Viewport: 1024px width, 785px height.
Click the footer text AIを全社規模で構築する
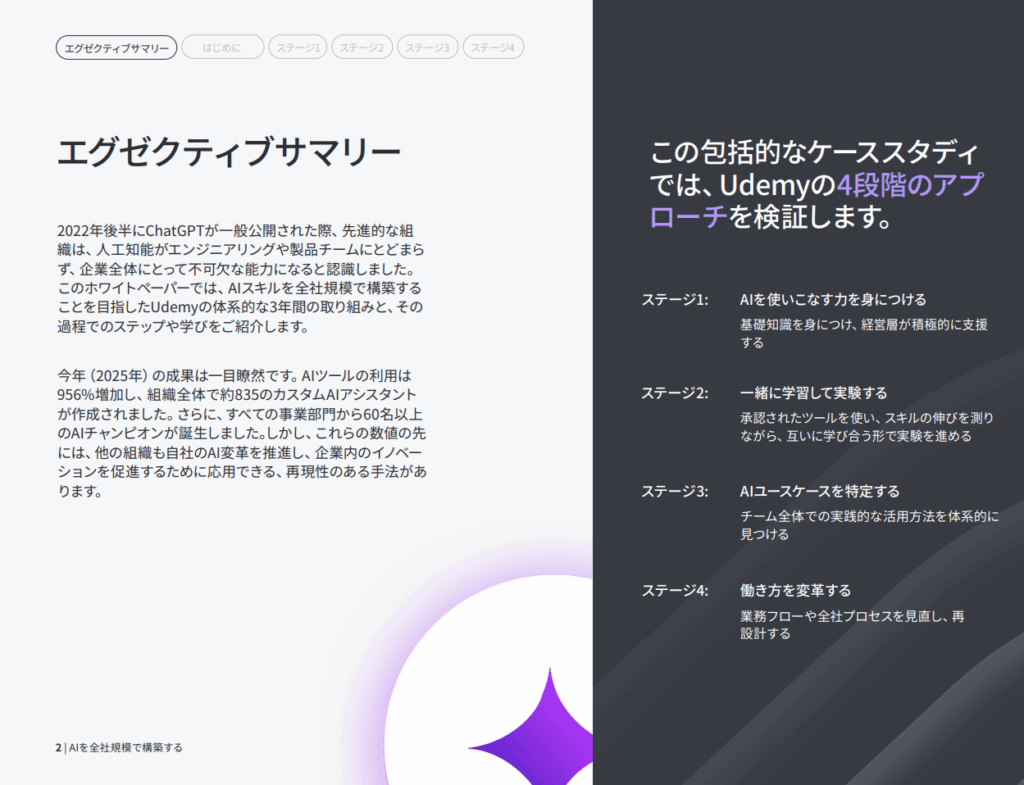pyautogui.click(x=126, y=747)
